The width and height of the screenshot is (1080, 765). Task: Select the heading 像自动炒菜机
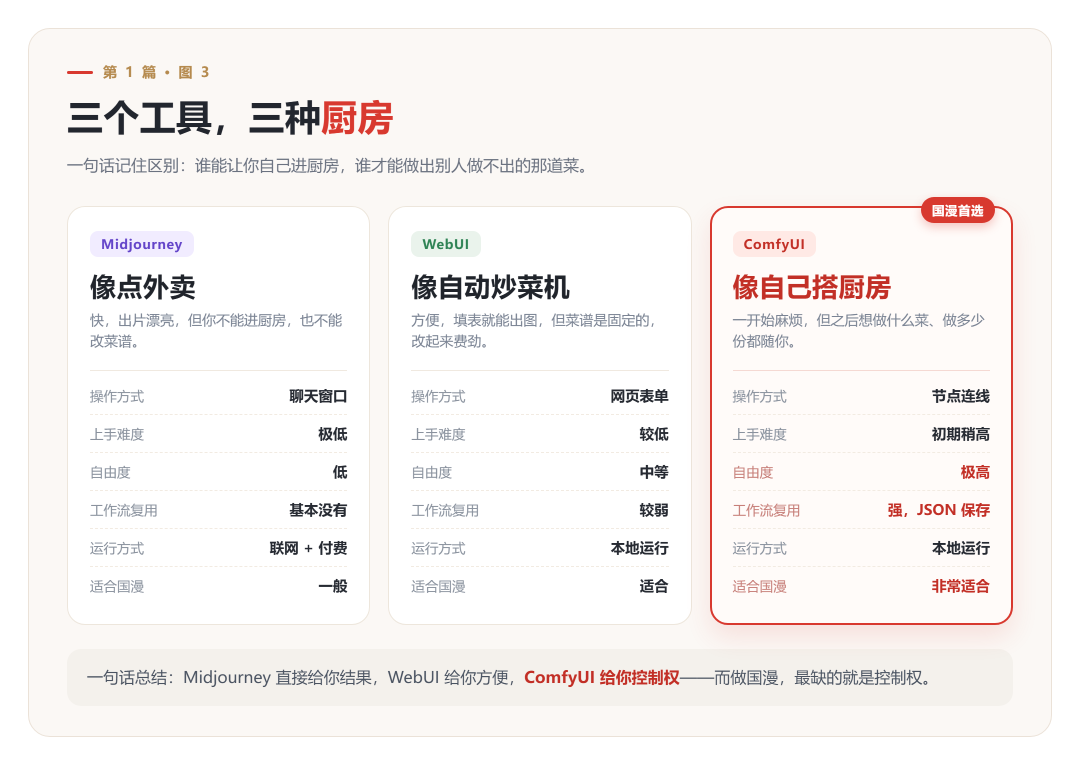point(490,287)
